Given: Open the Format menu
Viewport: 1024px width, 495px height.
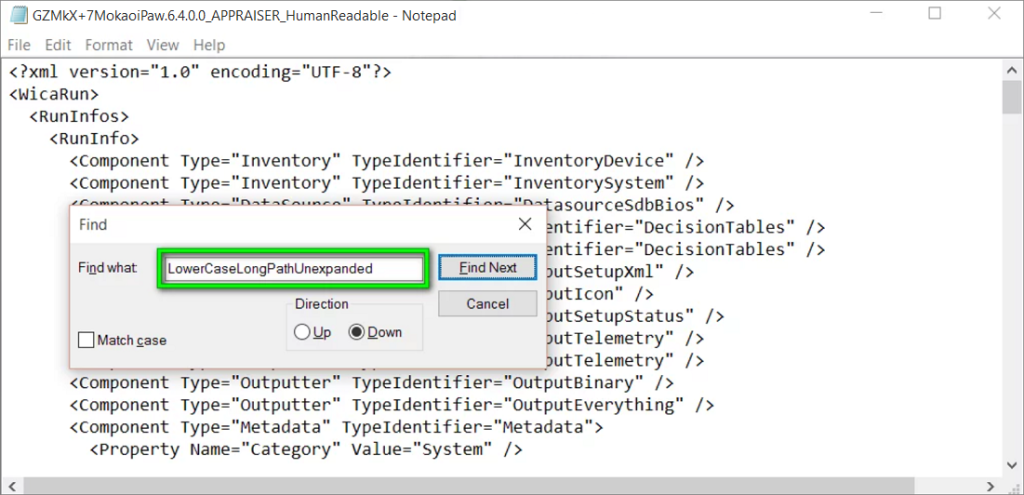Looking at the screenshot, I should [x=108, y=45].
